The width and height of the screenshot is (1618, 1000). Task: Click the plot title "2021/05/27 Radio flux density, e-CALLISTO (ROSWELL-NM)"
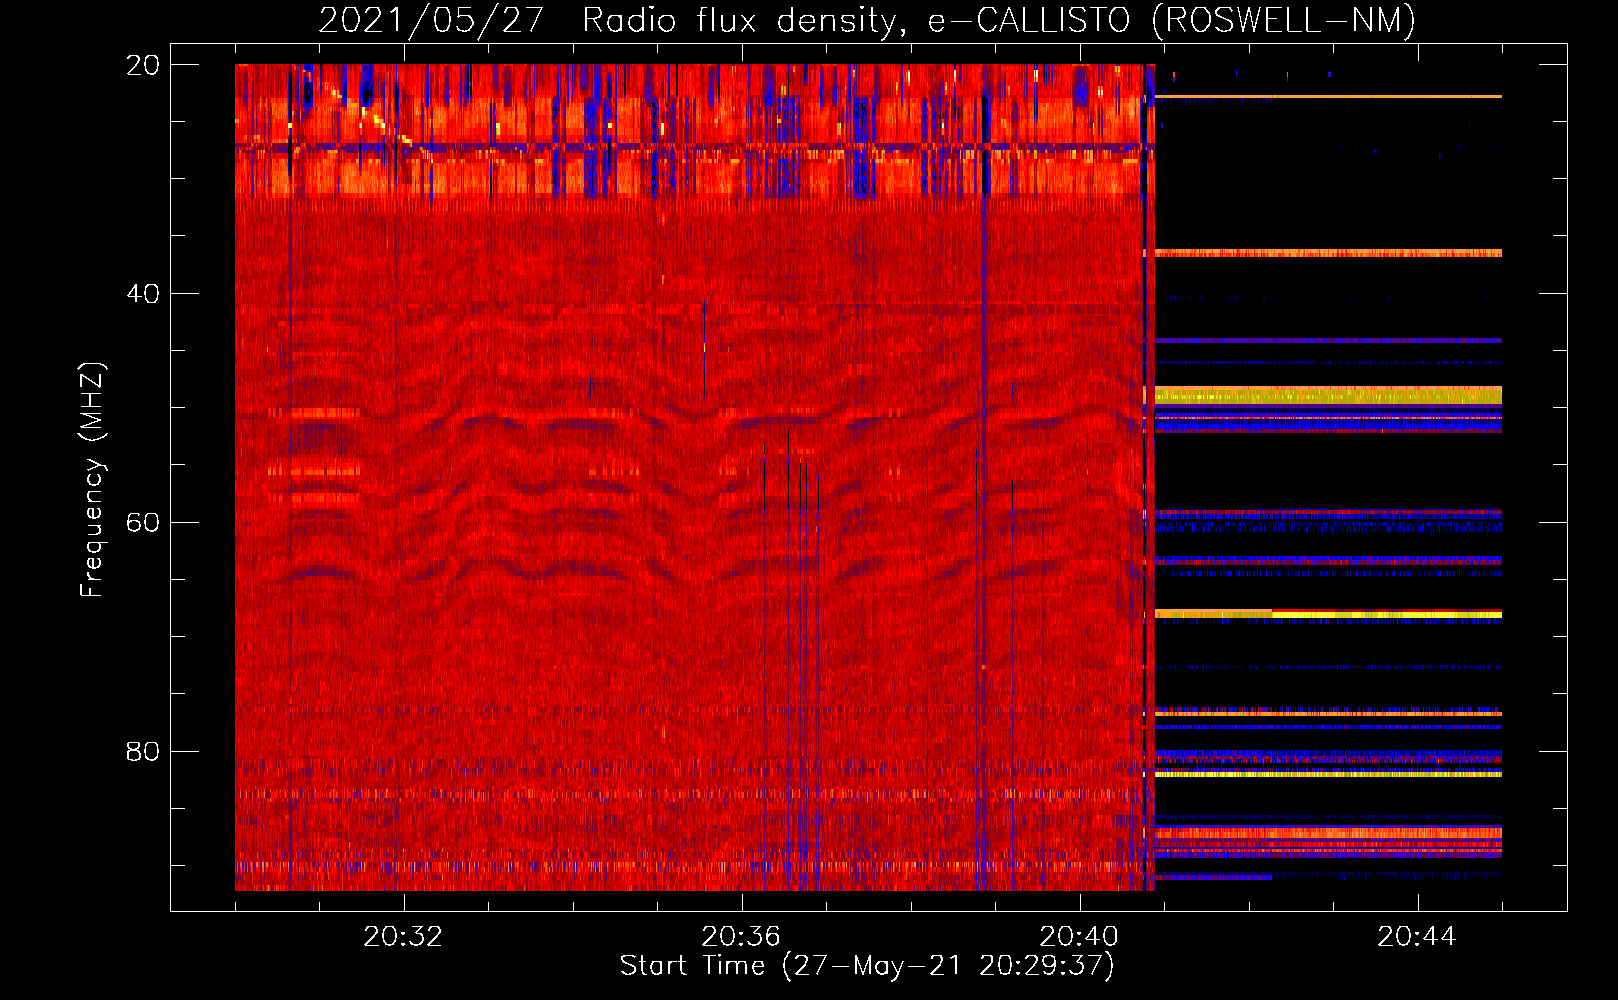tap(867, 20)
